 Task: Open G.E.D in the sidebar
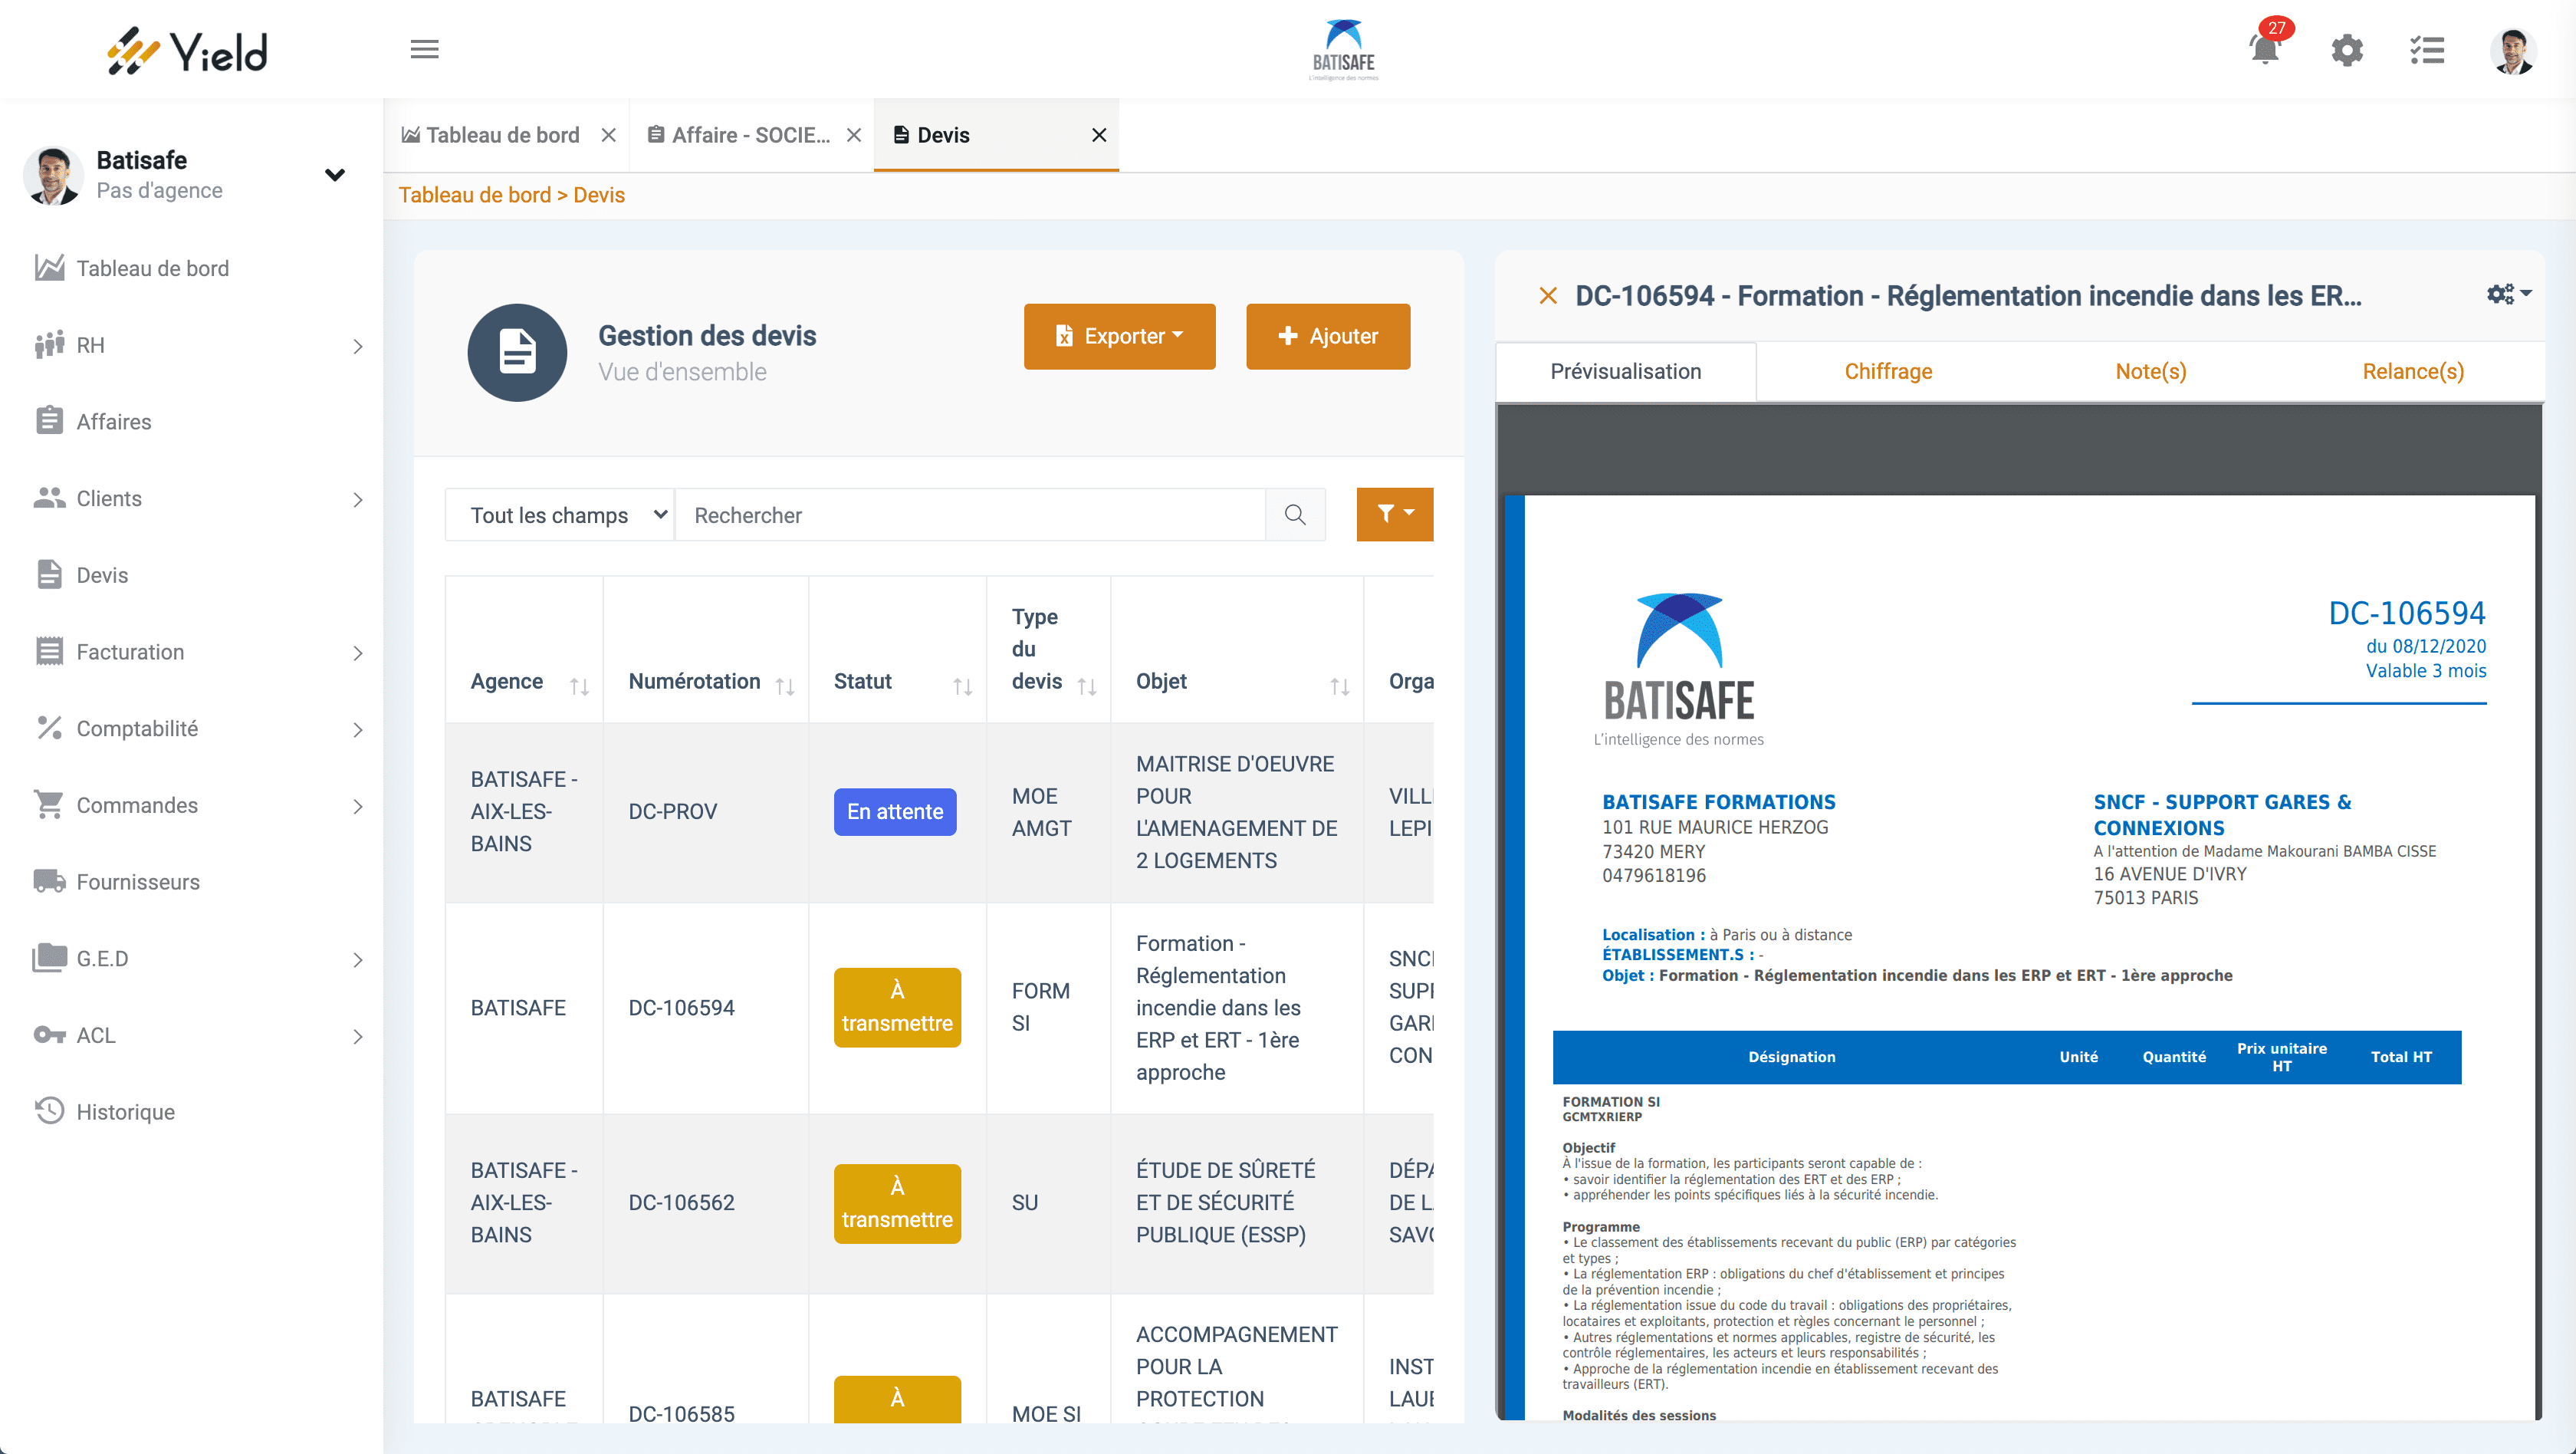point(102,958)
